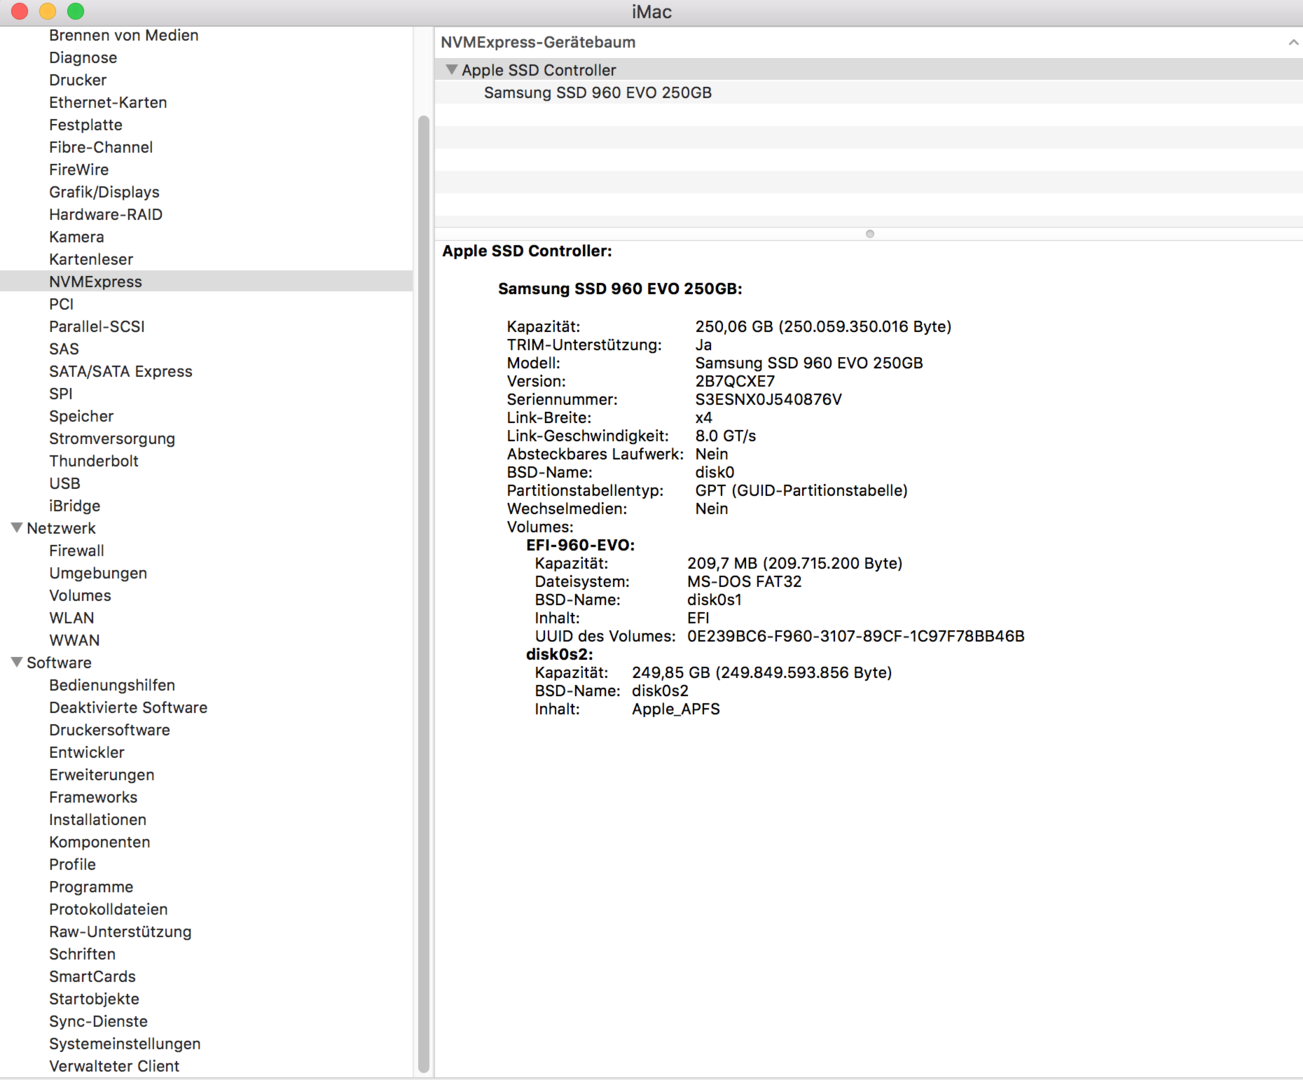Screen dimensions: 1303x1080
Task: Select Schriften in the sidebar
Action: pos(83,954)
